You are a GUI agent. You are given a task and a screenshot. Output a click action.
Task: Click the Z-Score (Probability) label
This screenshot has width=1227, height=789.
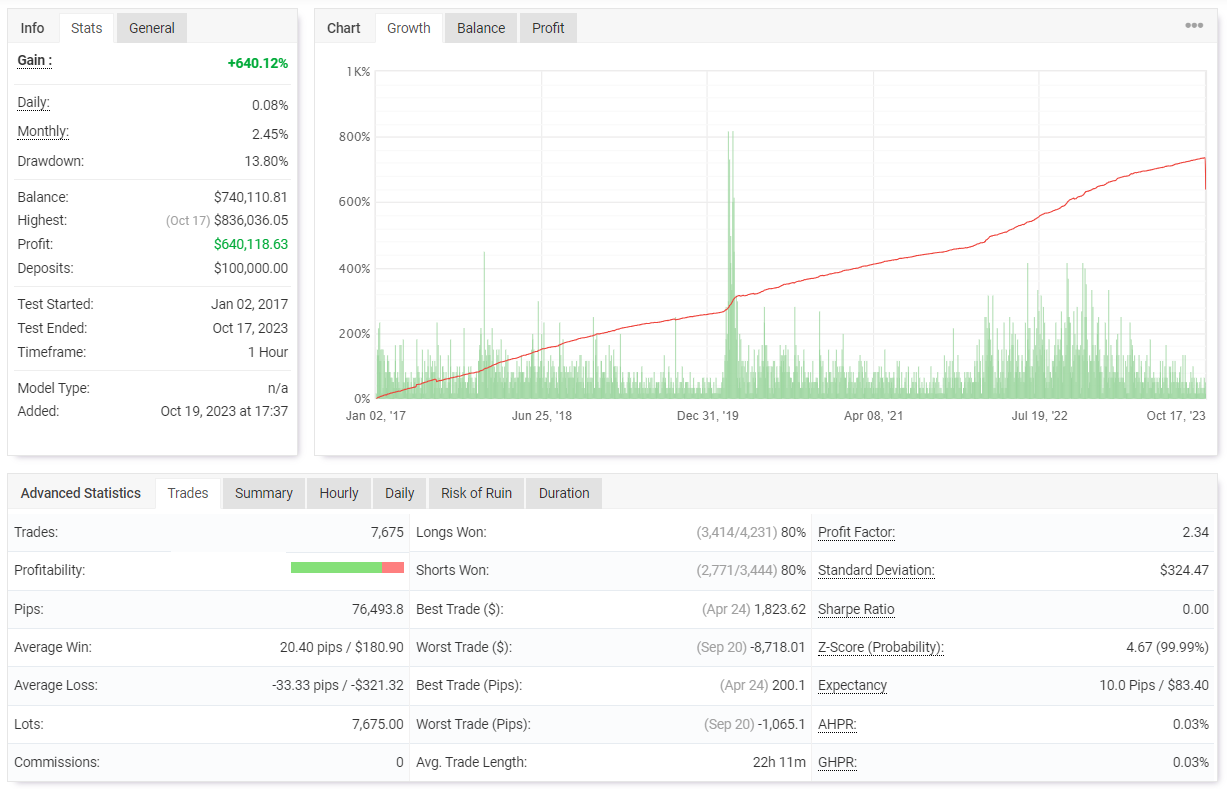881,647
